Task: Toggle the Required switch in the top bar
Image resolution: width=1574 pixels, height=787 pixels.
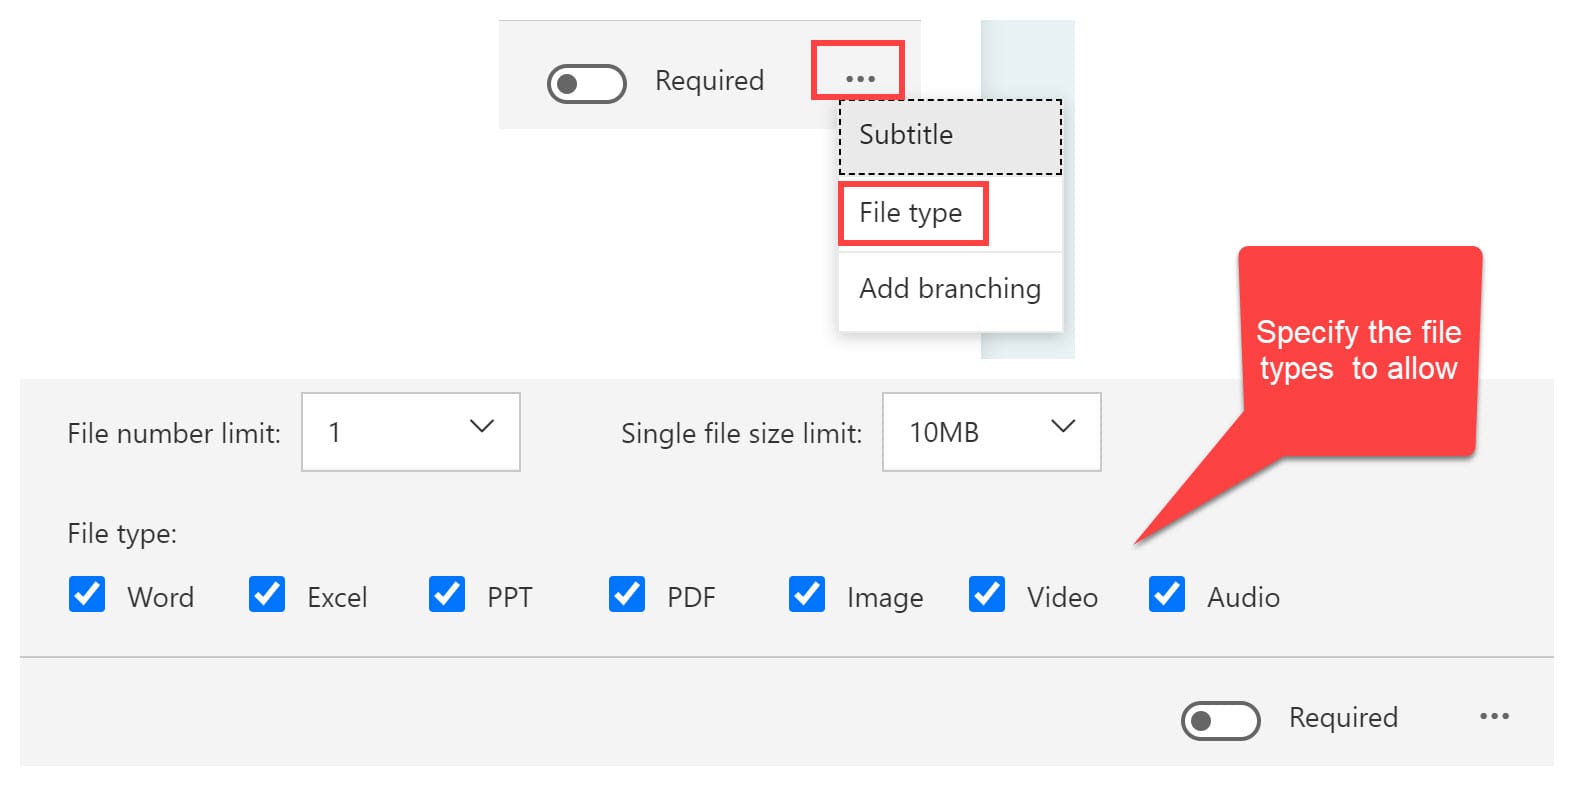Action: 587,84
